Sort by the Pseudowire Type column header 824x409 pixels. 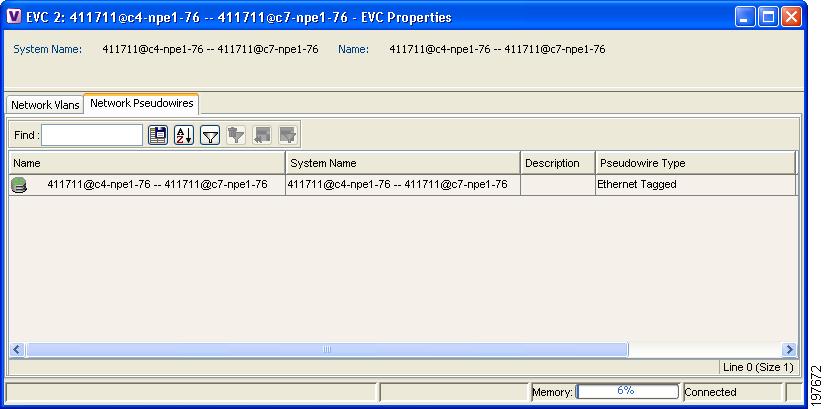tap(696, 163)
